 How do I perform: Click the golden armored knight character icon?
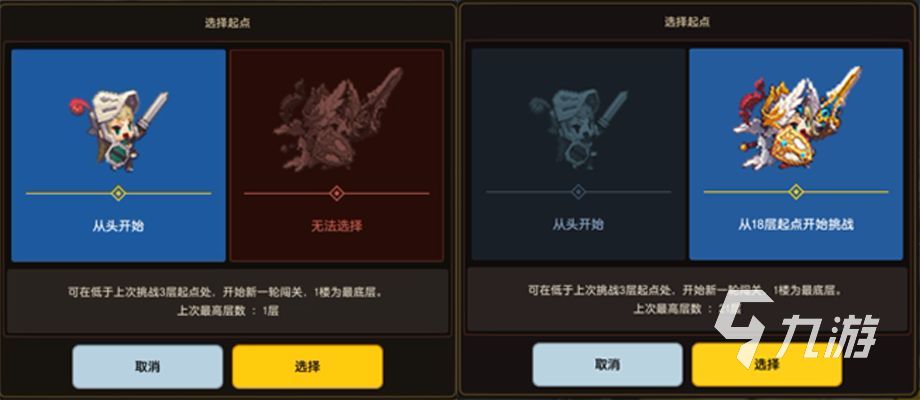tap(797, 120)
